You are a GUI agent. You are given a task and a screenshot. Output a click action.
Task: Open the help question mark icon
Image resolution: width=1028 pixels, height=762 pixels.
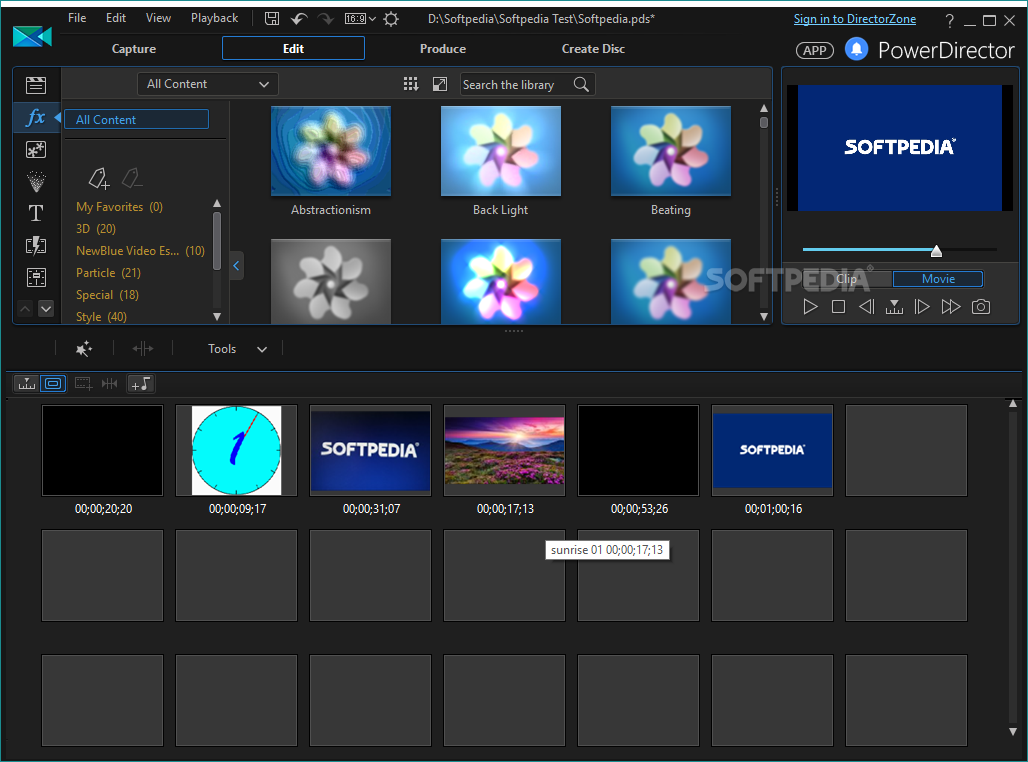(x=949, y=21)
